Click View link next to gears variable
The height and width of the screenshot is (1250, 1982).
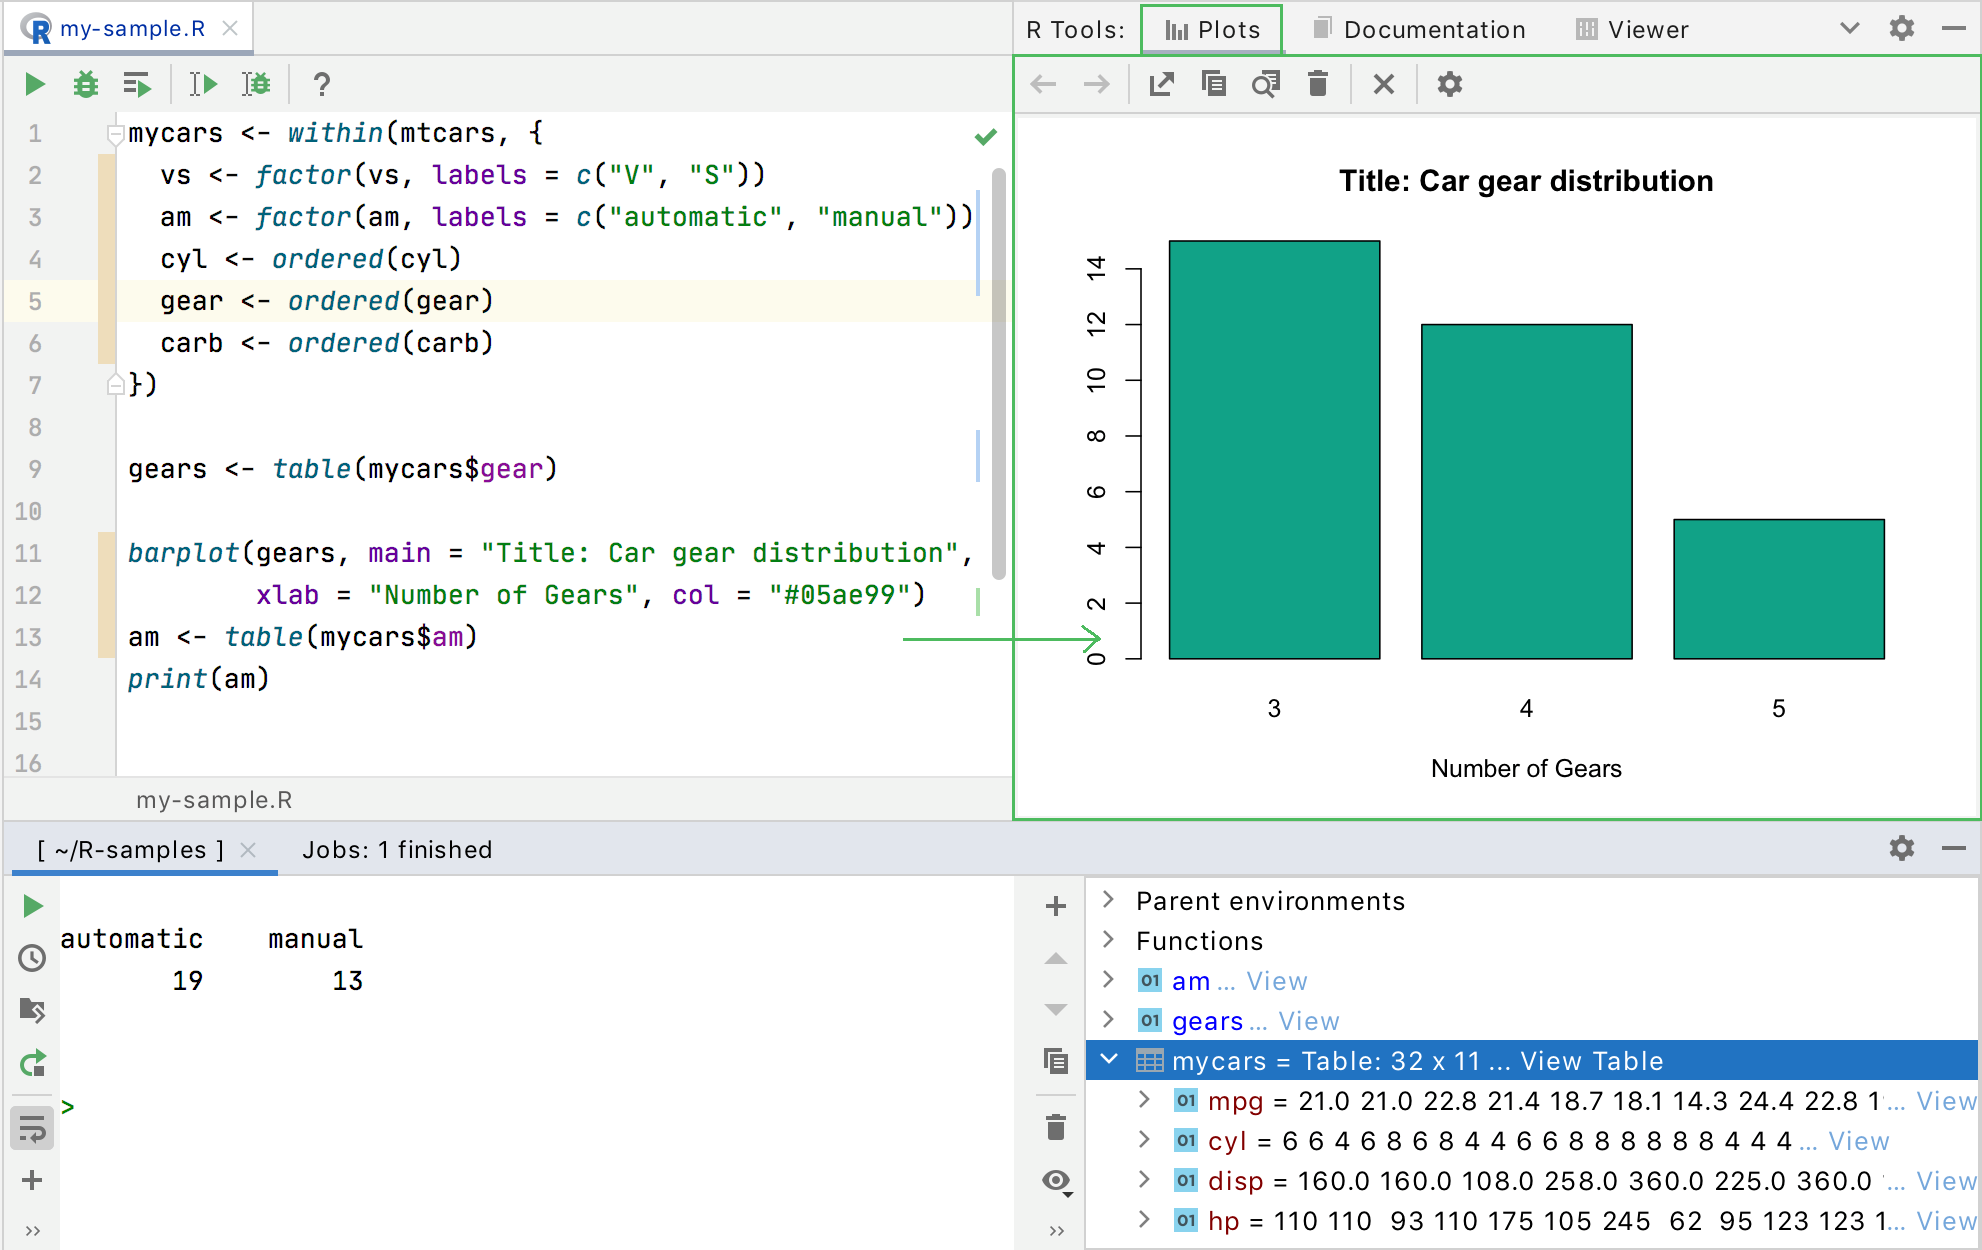pos(1308,1021)
